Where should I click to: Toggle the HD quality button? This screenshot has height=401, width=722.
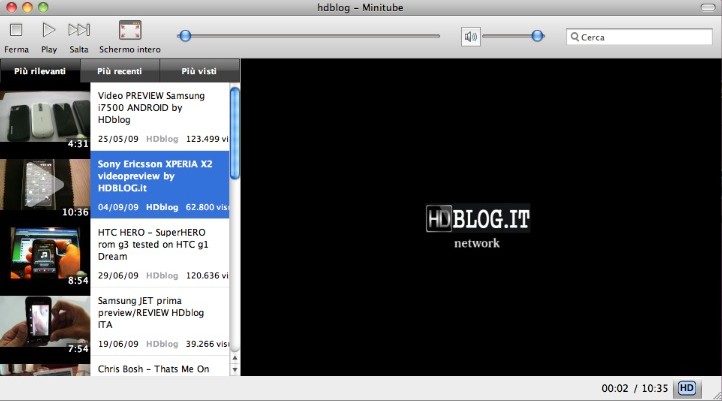click(x=687, y=388)
